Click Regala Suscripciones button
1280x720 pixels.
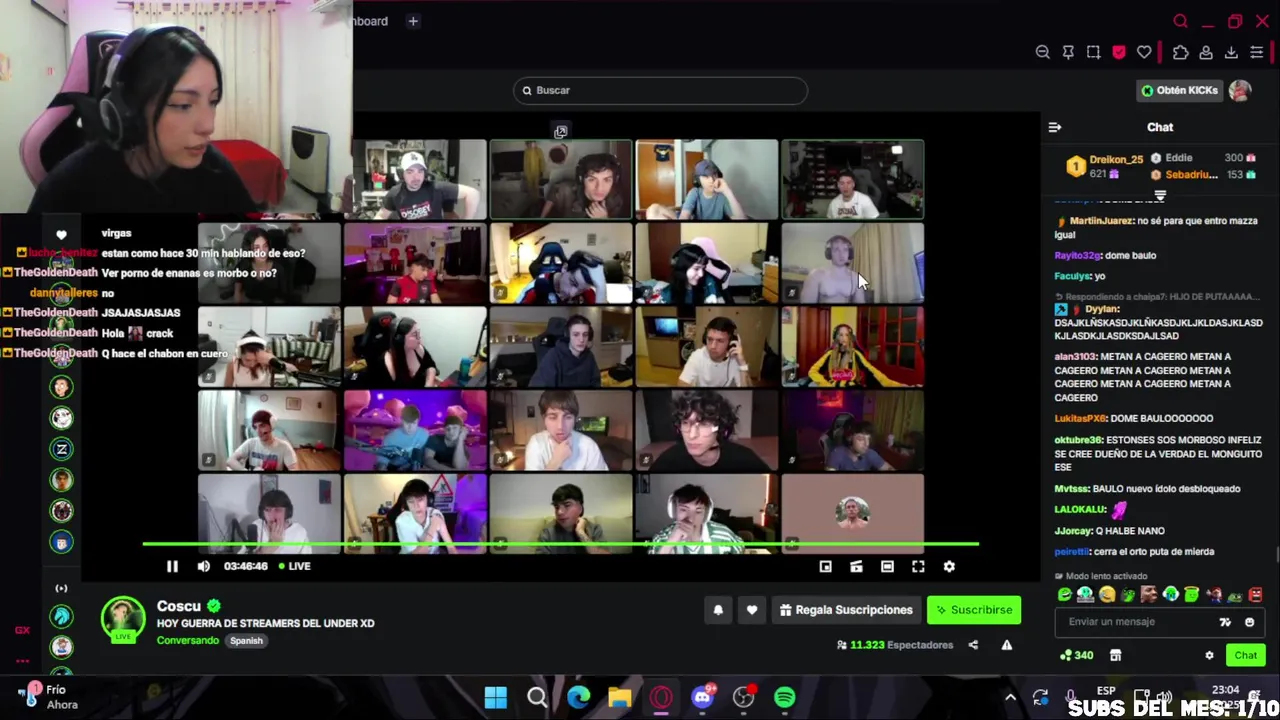pyautogui.click(x=846, y=610)
